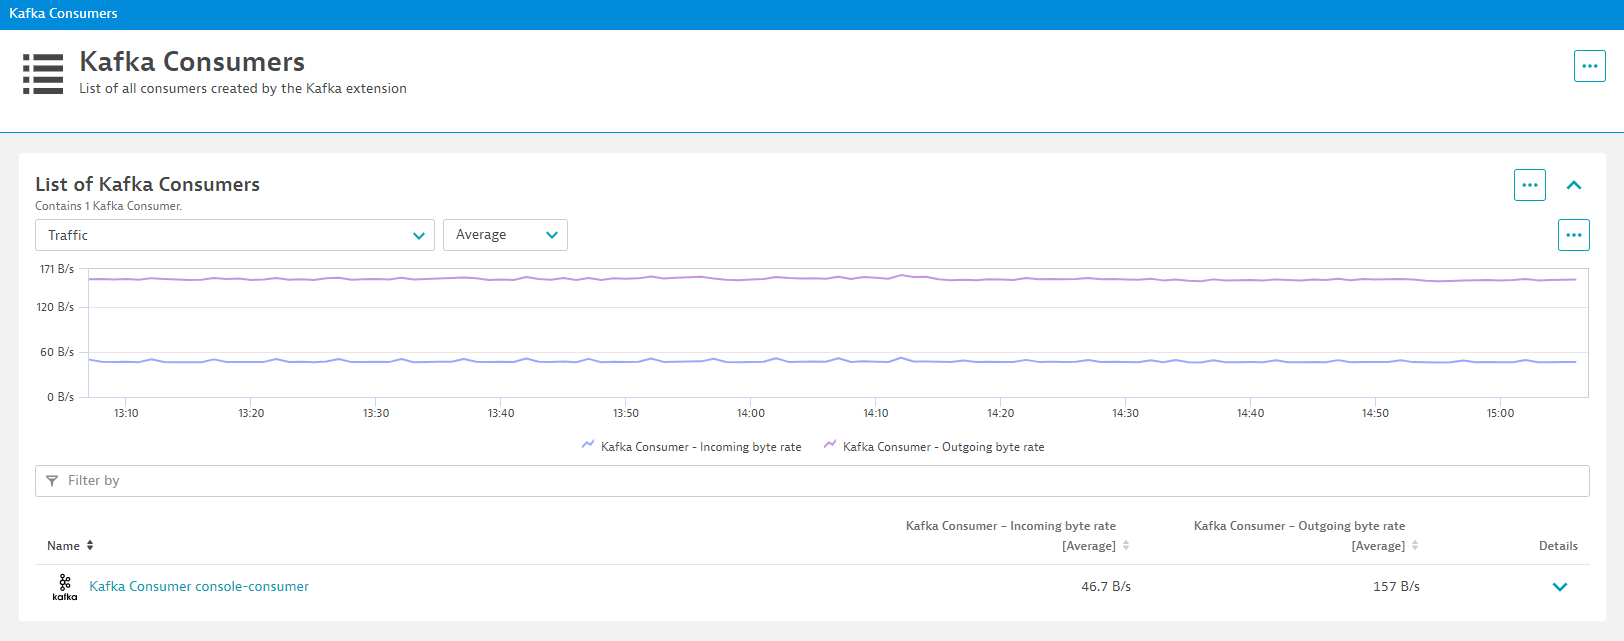The width and height of the screenshot is (1624, 641).
Task: Open Kafka Consumer console-consumer link
Action: [199, 587]
